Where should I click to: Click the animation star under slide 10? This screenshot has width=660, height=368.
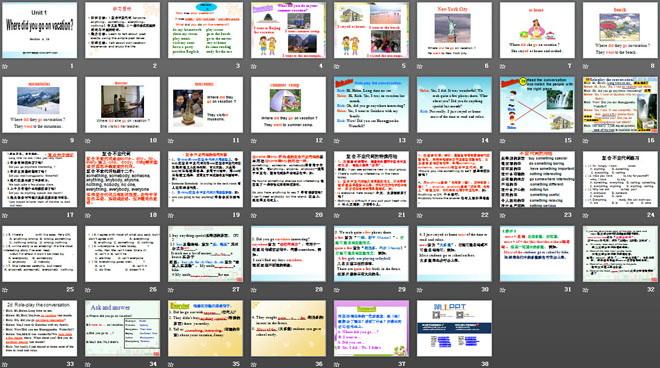[88, 141]
